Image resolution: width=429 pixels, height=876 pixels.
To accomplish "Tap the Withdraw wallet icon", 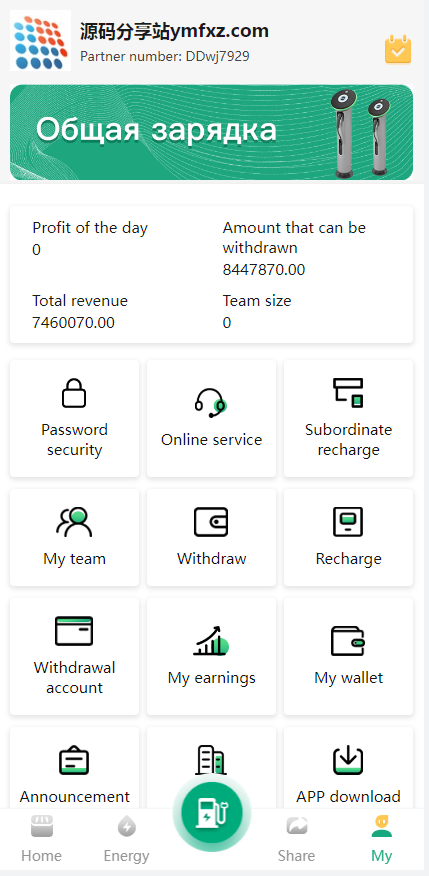I will (211, 522).
